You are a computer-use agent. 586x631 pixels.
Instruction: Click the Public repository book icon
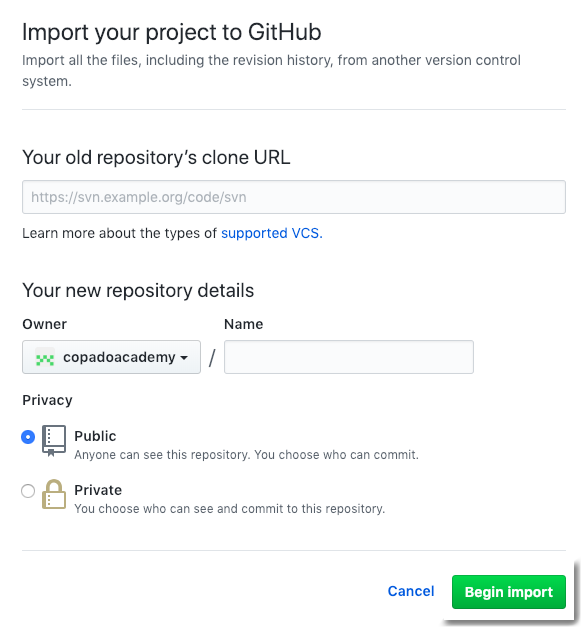pyautogui.click(x=54, y=441)
